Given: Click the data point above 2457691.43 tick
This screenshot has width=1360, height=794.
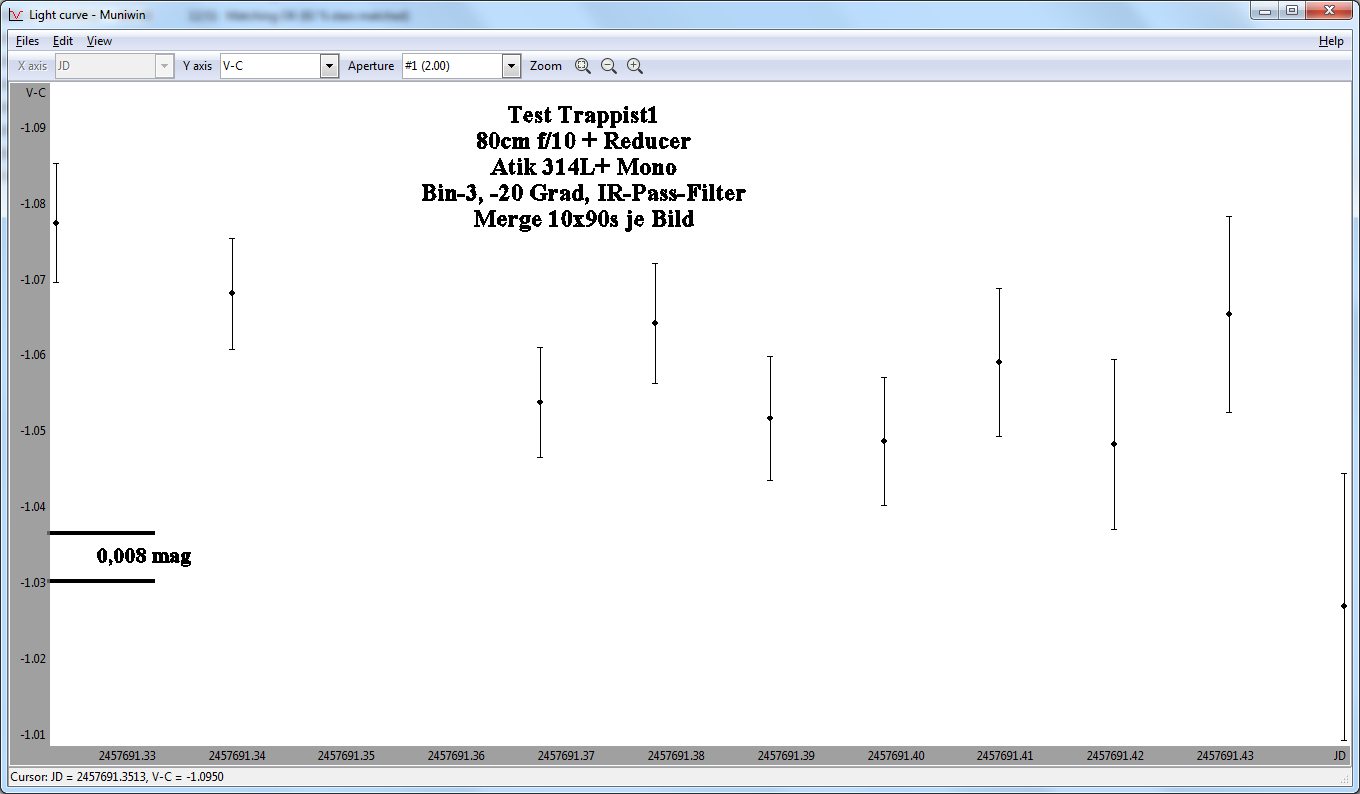Looking at the screenshot, I should (x=1229, y=314).
